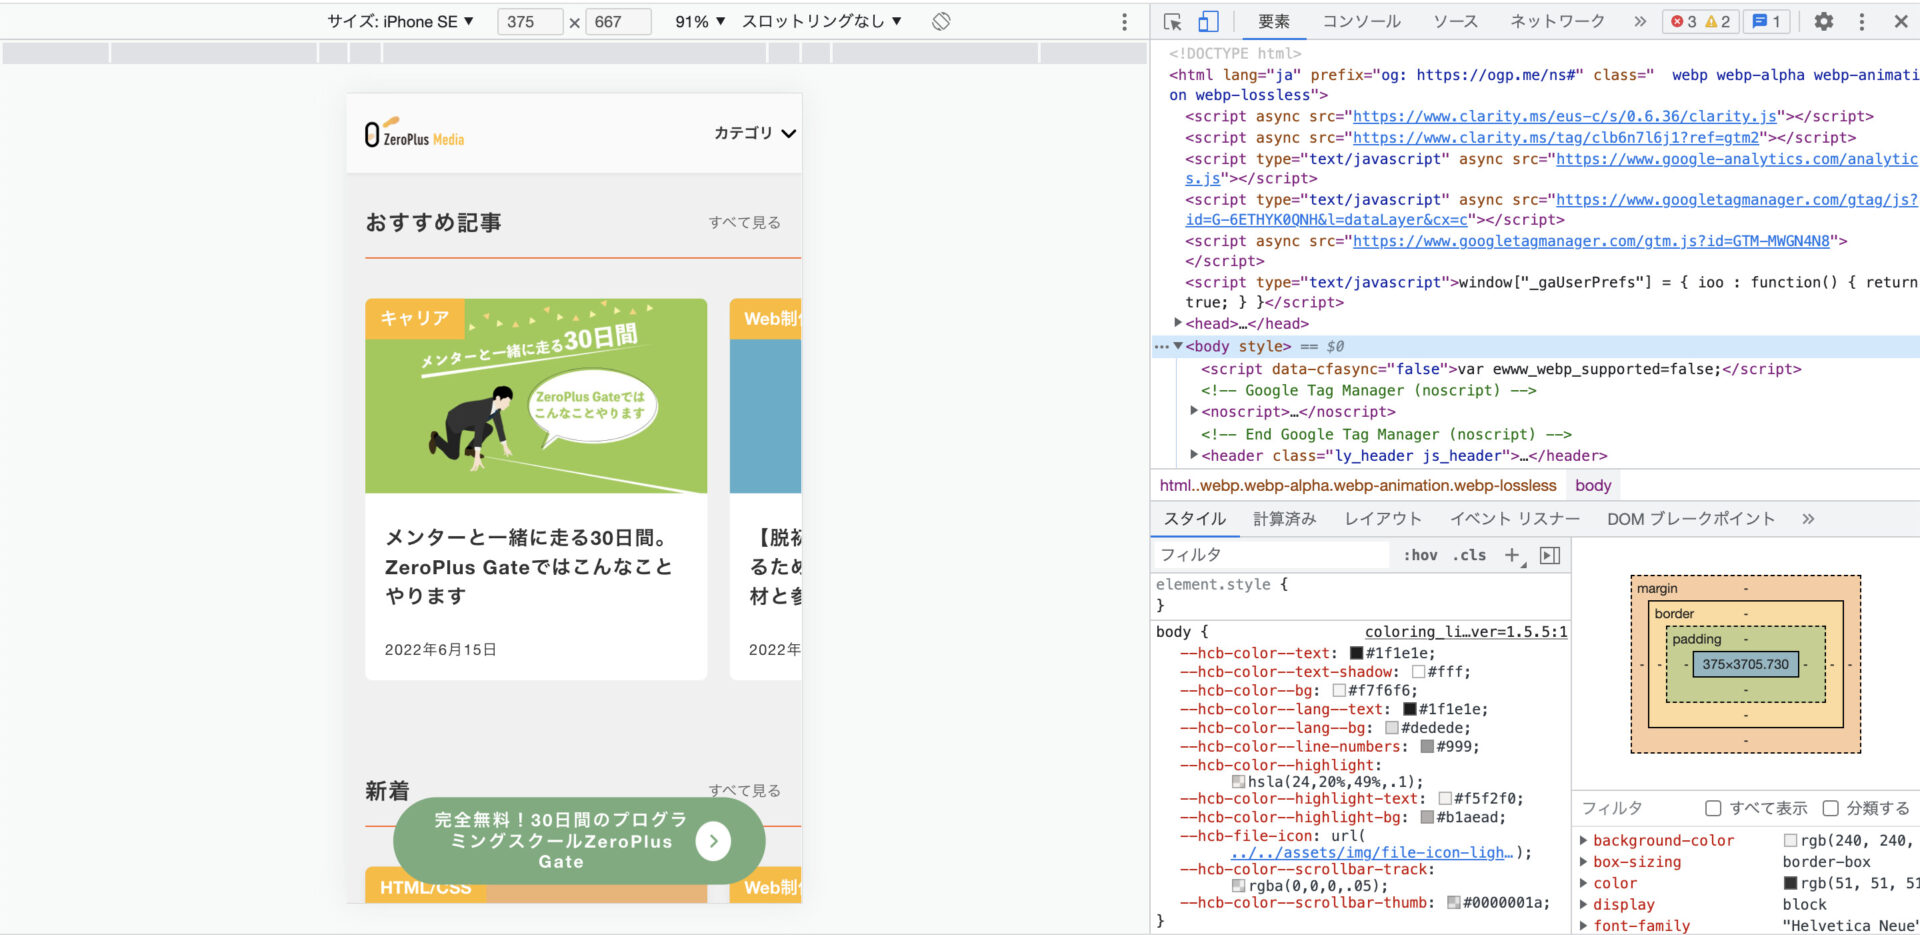1920x935 pixels.
Task: Expand the noscript element node
Action: pyautogui.click(x=1194, y=411)
